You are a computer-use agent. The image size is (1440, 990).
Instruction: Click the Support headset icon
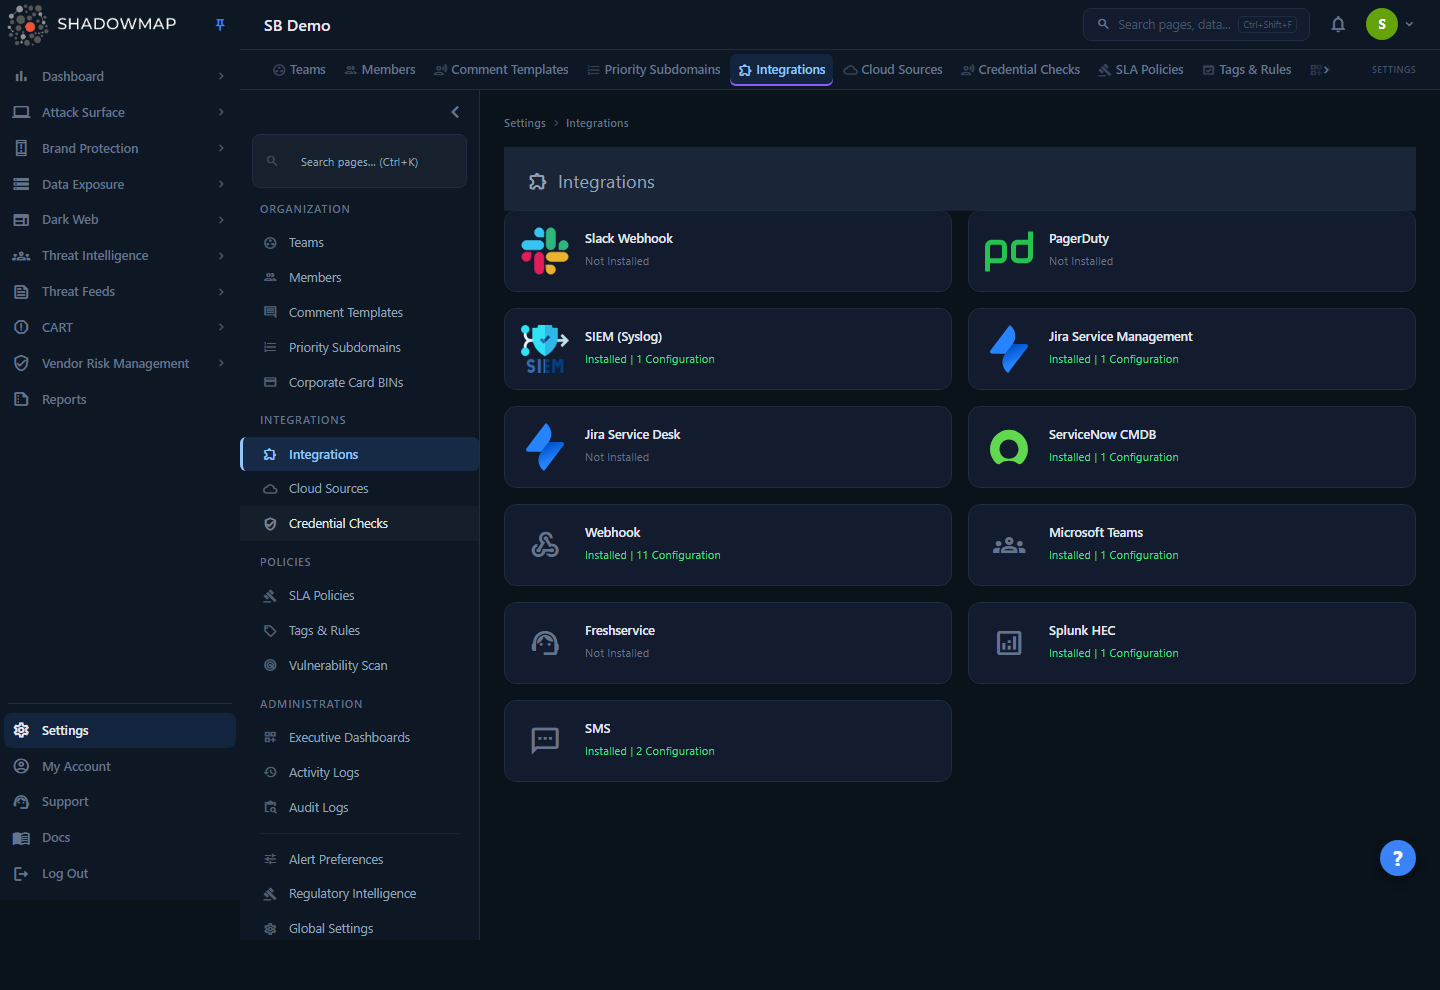pos(21,802)
